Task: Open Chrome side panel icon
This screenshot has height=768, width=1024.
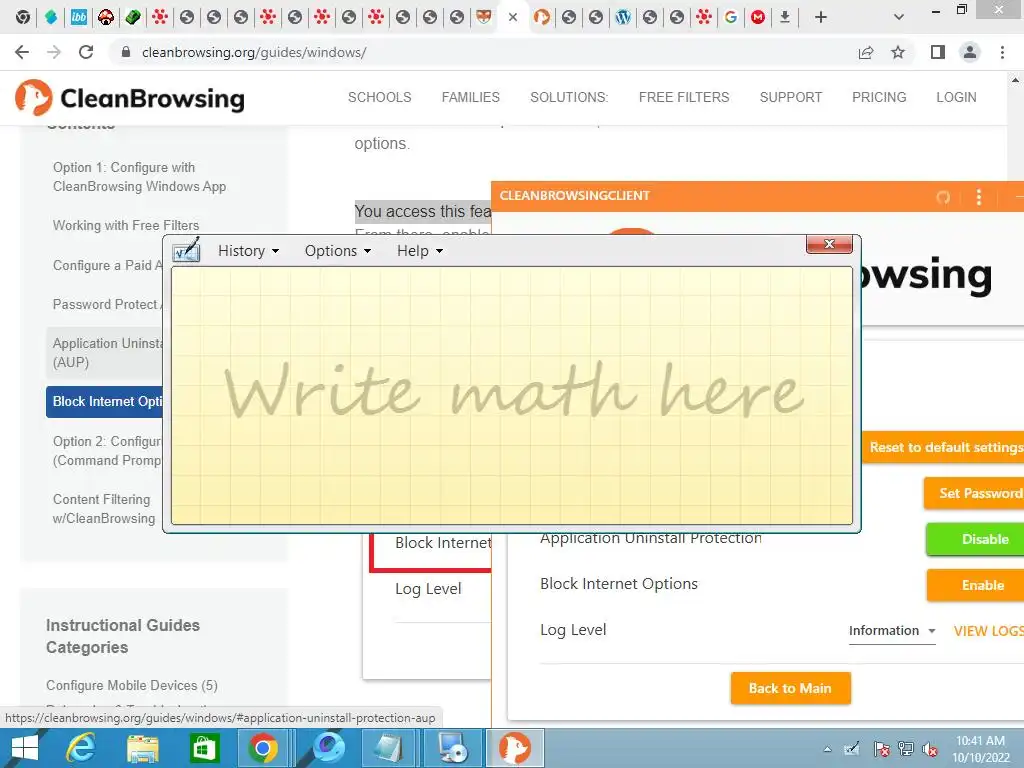Action: tap(938, 52)
